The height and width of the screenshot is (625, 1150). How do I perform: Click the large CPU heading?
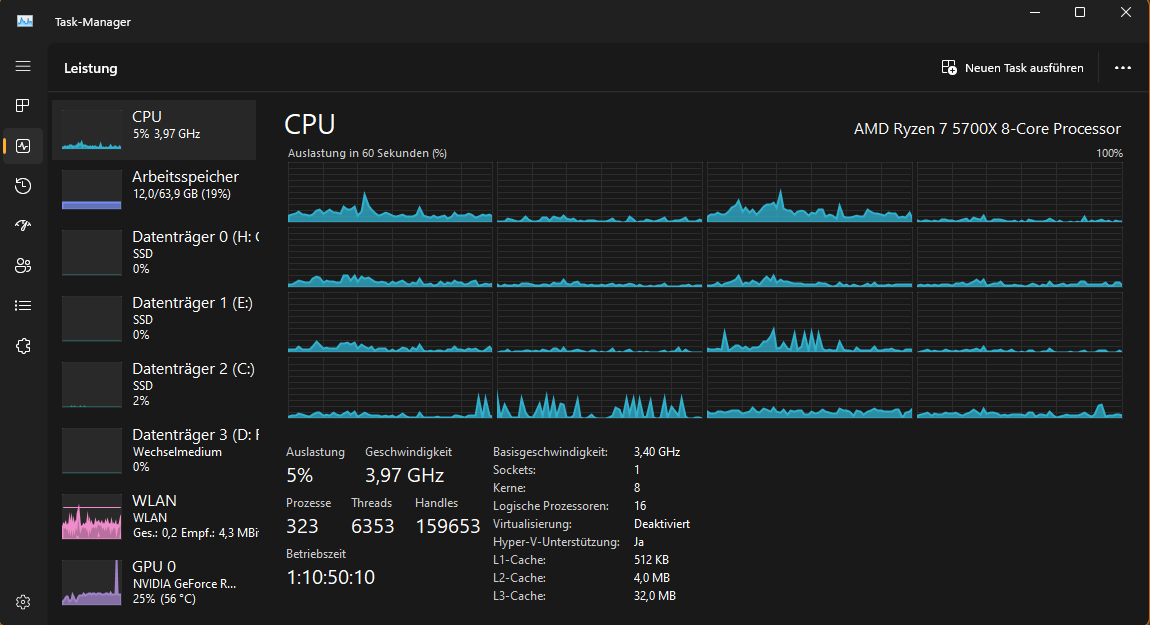[x=310, y=125]
